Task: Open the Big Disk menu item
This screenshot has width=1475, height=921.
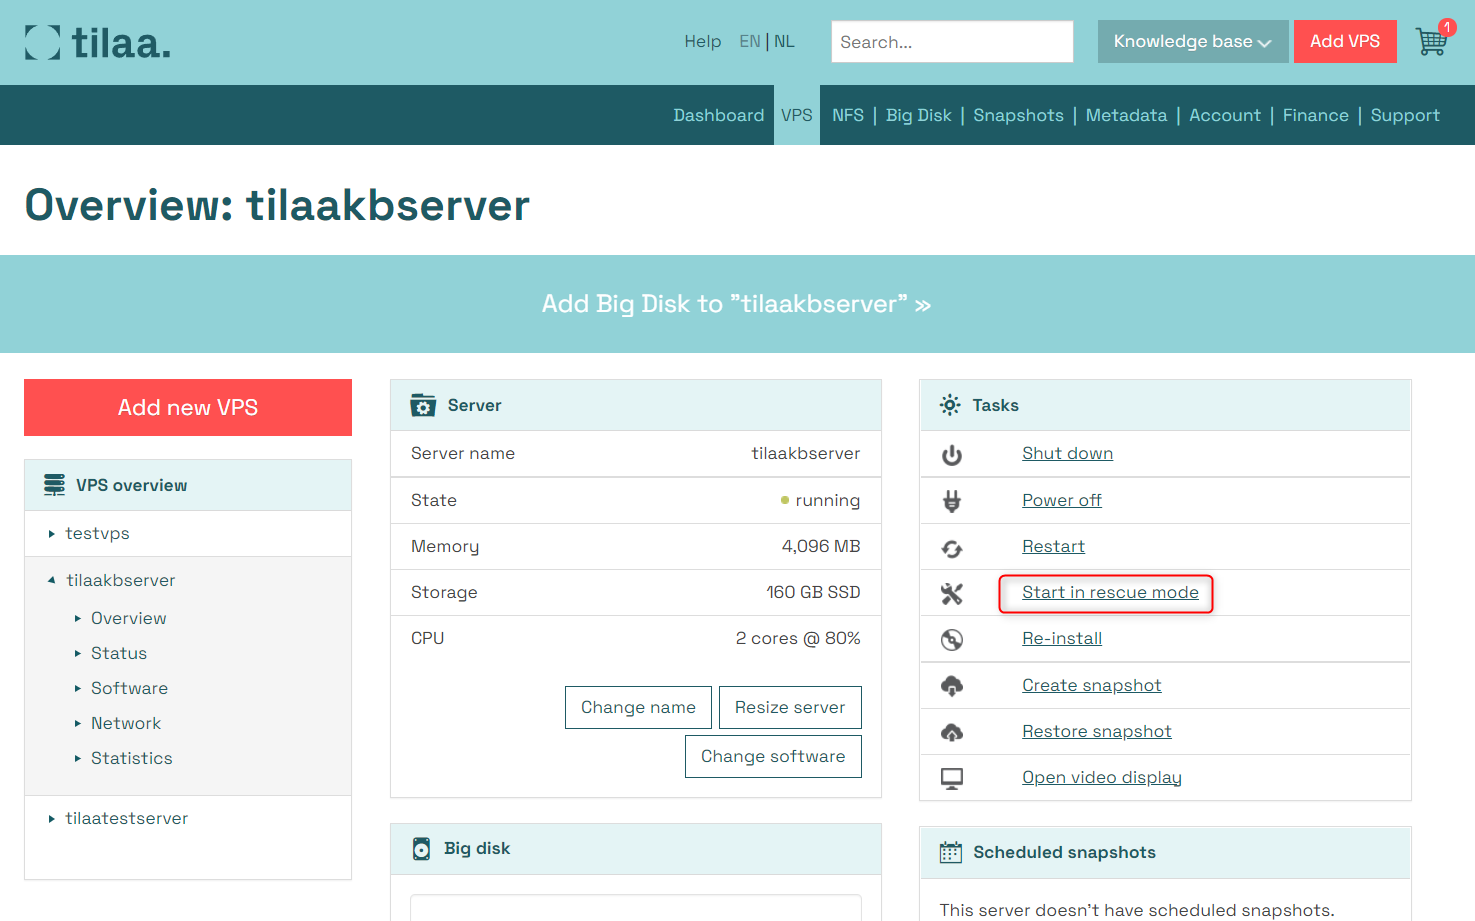Action: click(x=919, y=115)
